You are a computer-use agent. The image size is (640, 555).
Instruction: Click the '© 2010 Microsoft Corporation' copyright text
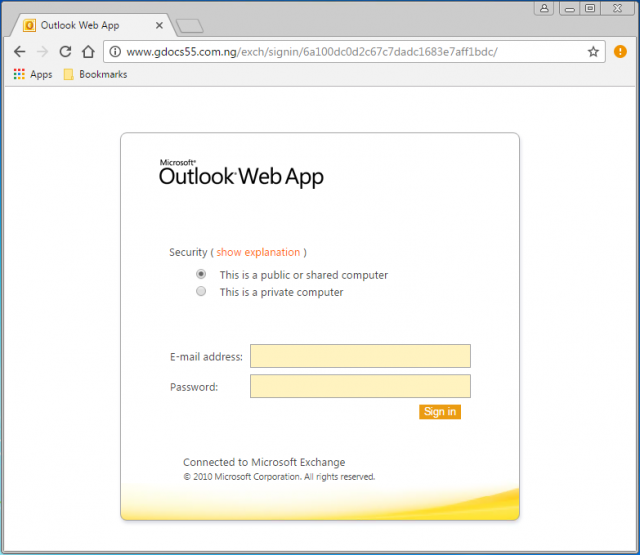point(279,477)
